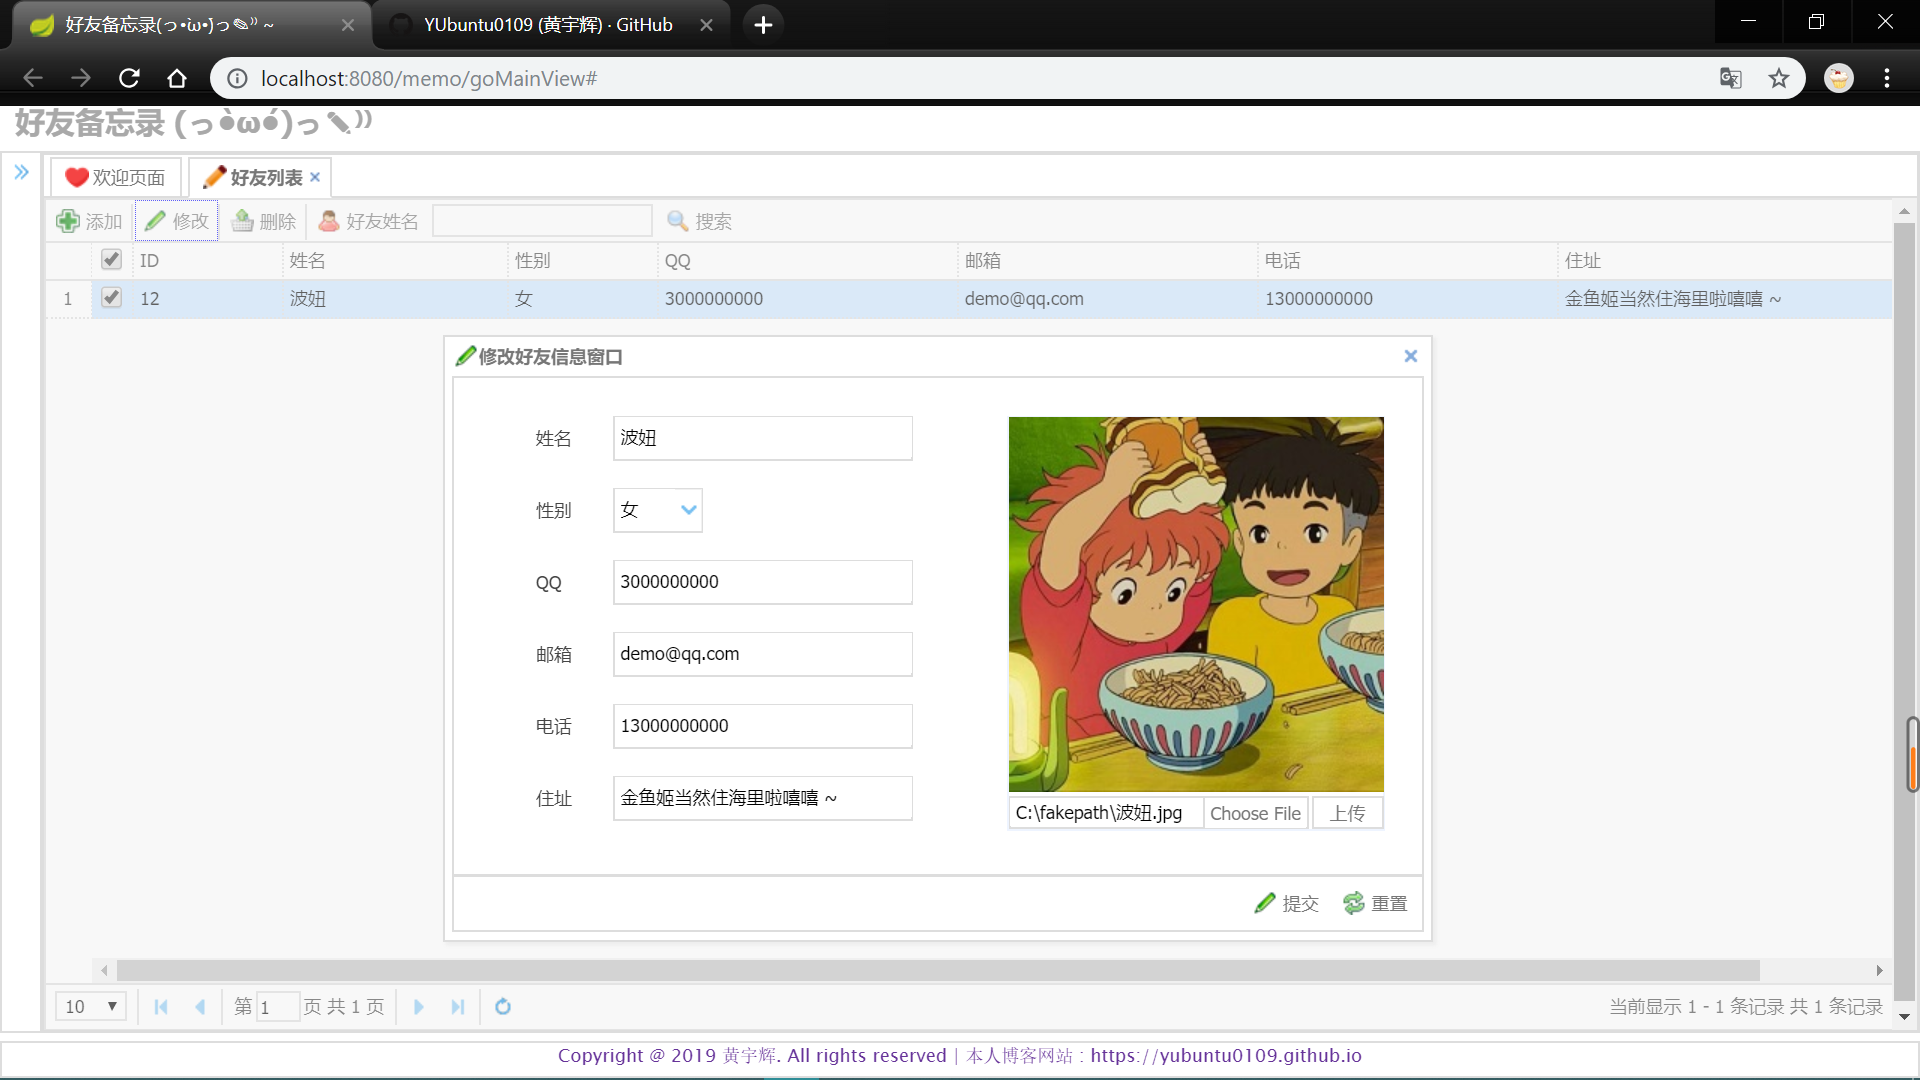
Task: Jump to the last page icon
Action: click(458, 1007)
